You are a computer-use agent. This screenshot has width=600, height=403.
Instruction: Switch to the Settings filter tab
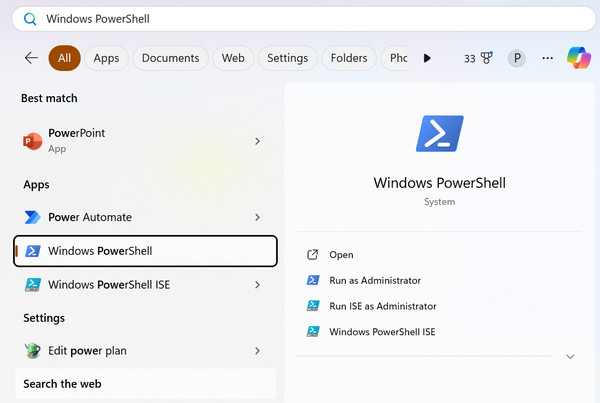tap(287, 58)
